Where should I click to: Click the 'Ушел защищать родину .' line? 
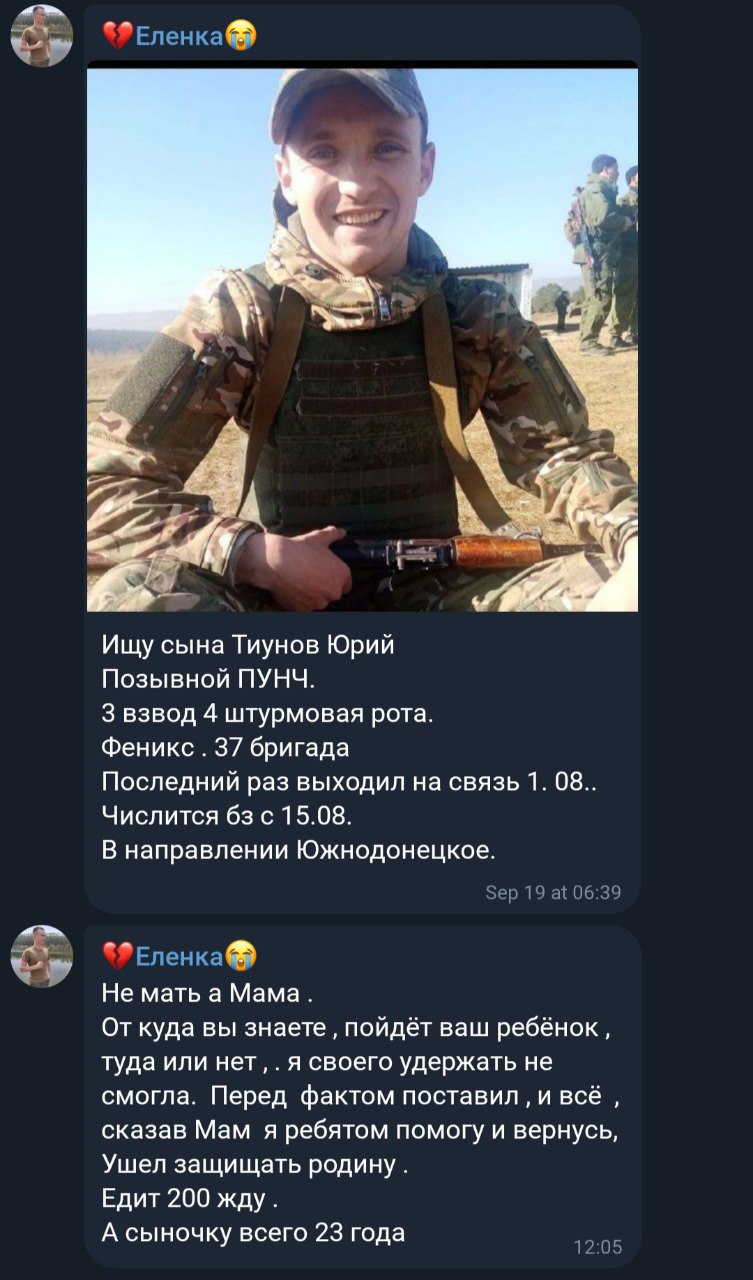coord(256,1164)
